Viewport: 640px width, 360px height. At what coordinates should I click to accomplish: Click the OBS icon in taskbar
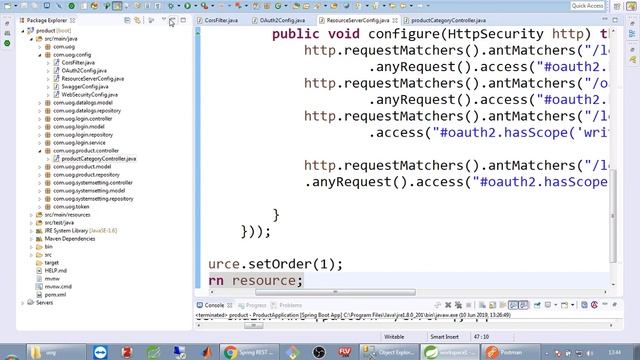point(319,352)
